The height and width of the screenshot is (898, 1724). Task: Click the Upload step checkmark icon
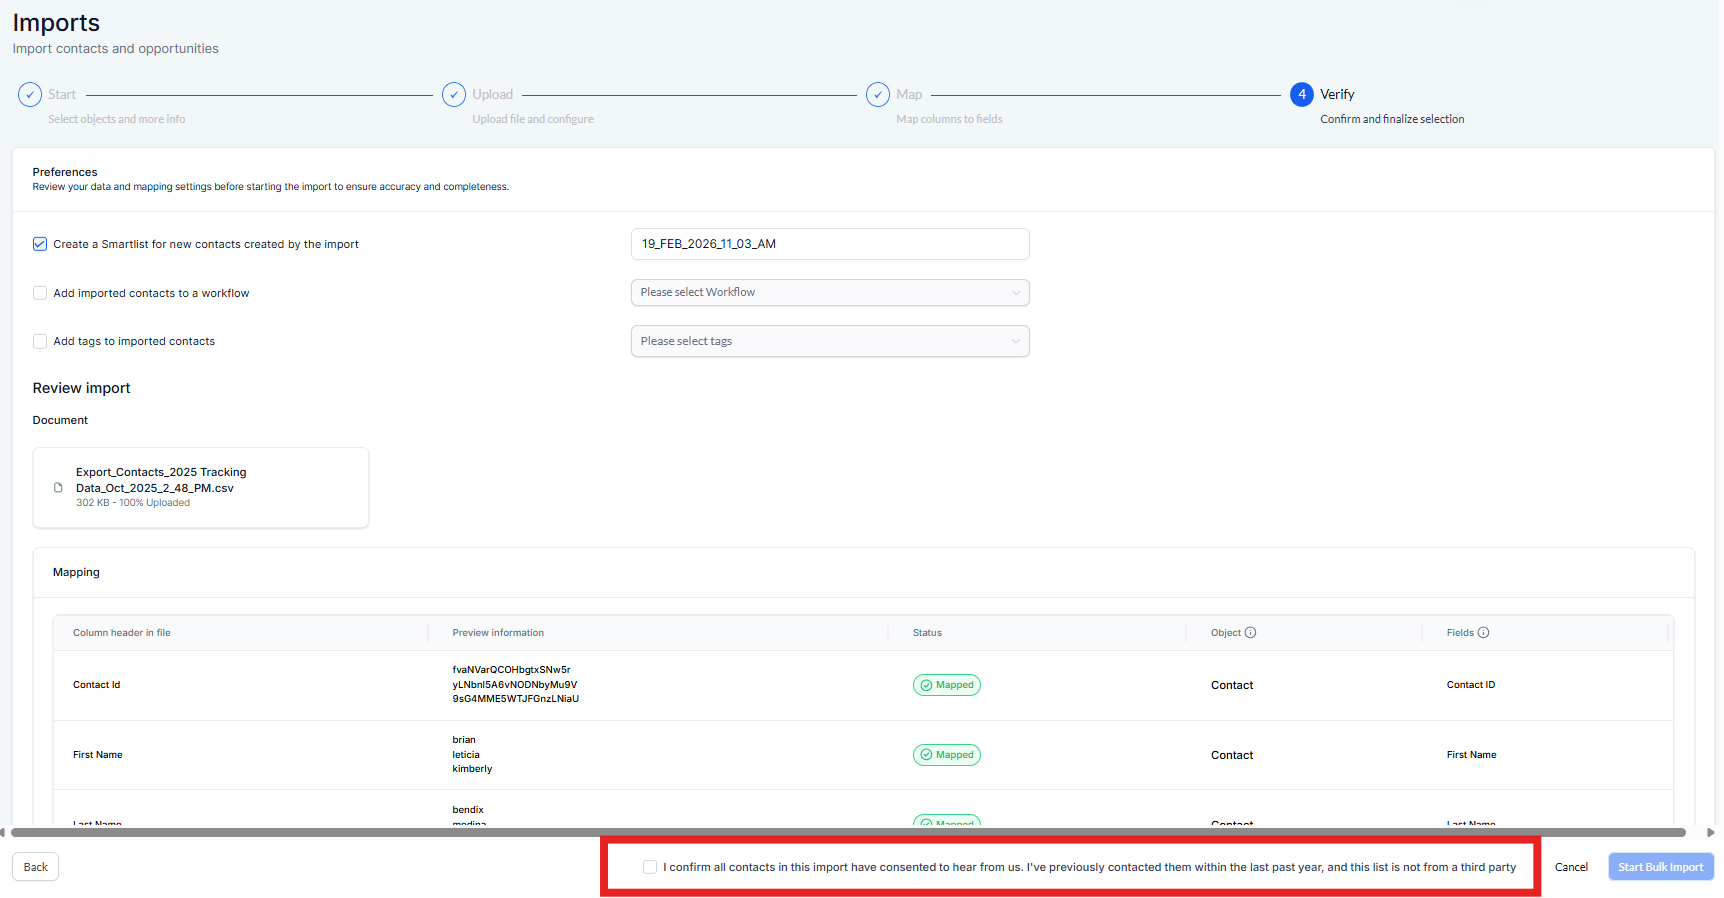coord(454,94)
